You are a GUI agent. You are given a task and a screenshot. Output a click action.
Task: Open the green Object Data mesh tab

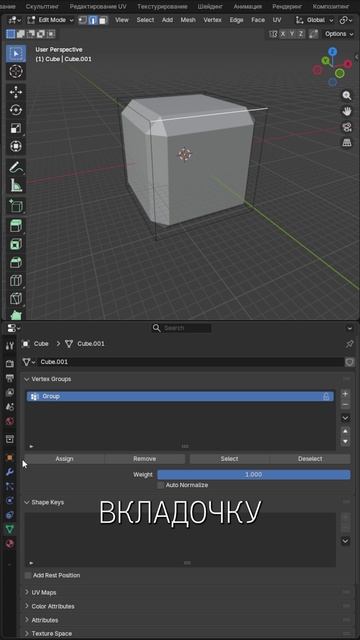pos(9,529)
